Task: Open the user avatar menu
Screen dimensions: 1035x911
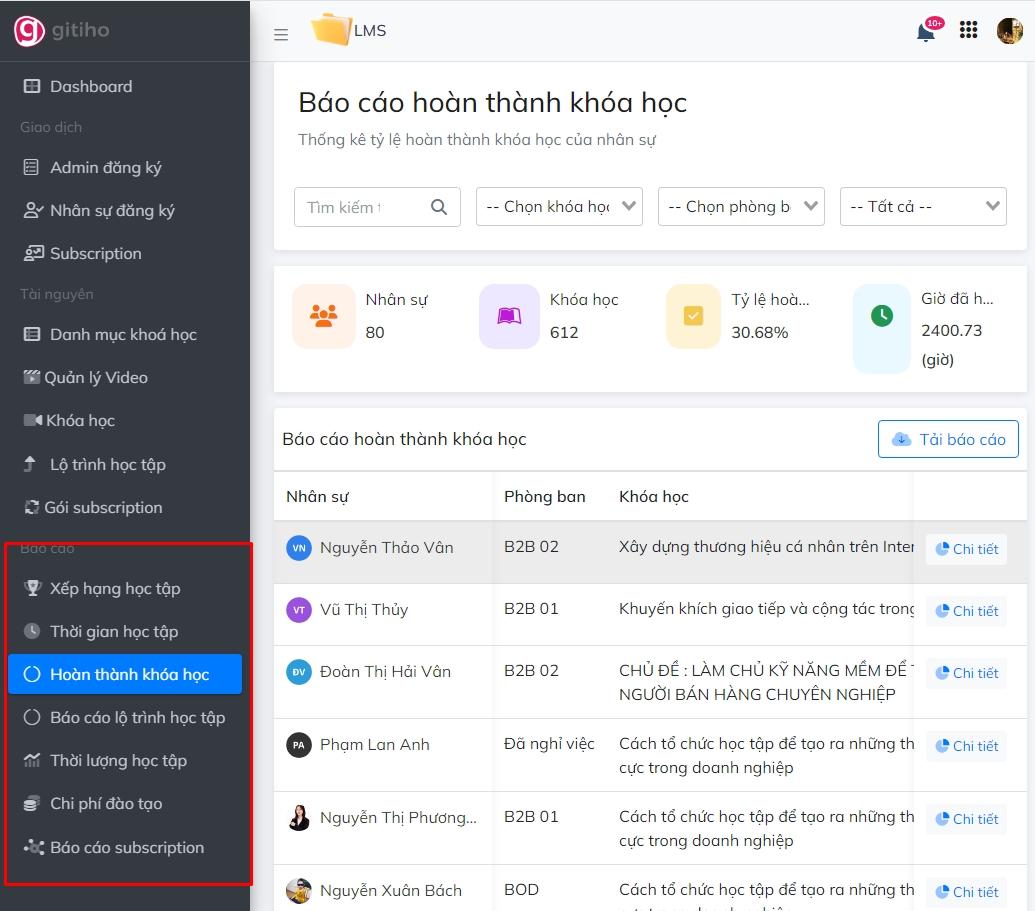Action: click(x=1007, y=30)
